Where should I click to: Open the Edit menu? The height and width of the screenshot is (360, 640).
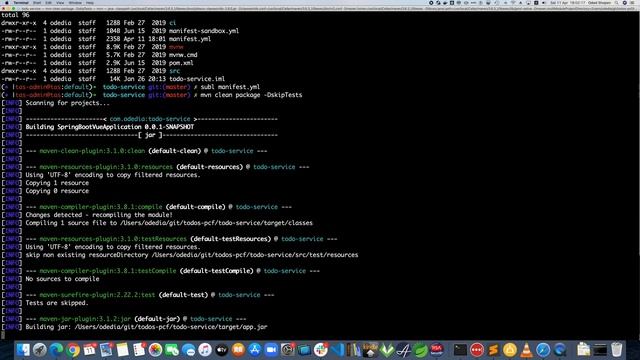pos(48,2)
